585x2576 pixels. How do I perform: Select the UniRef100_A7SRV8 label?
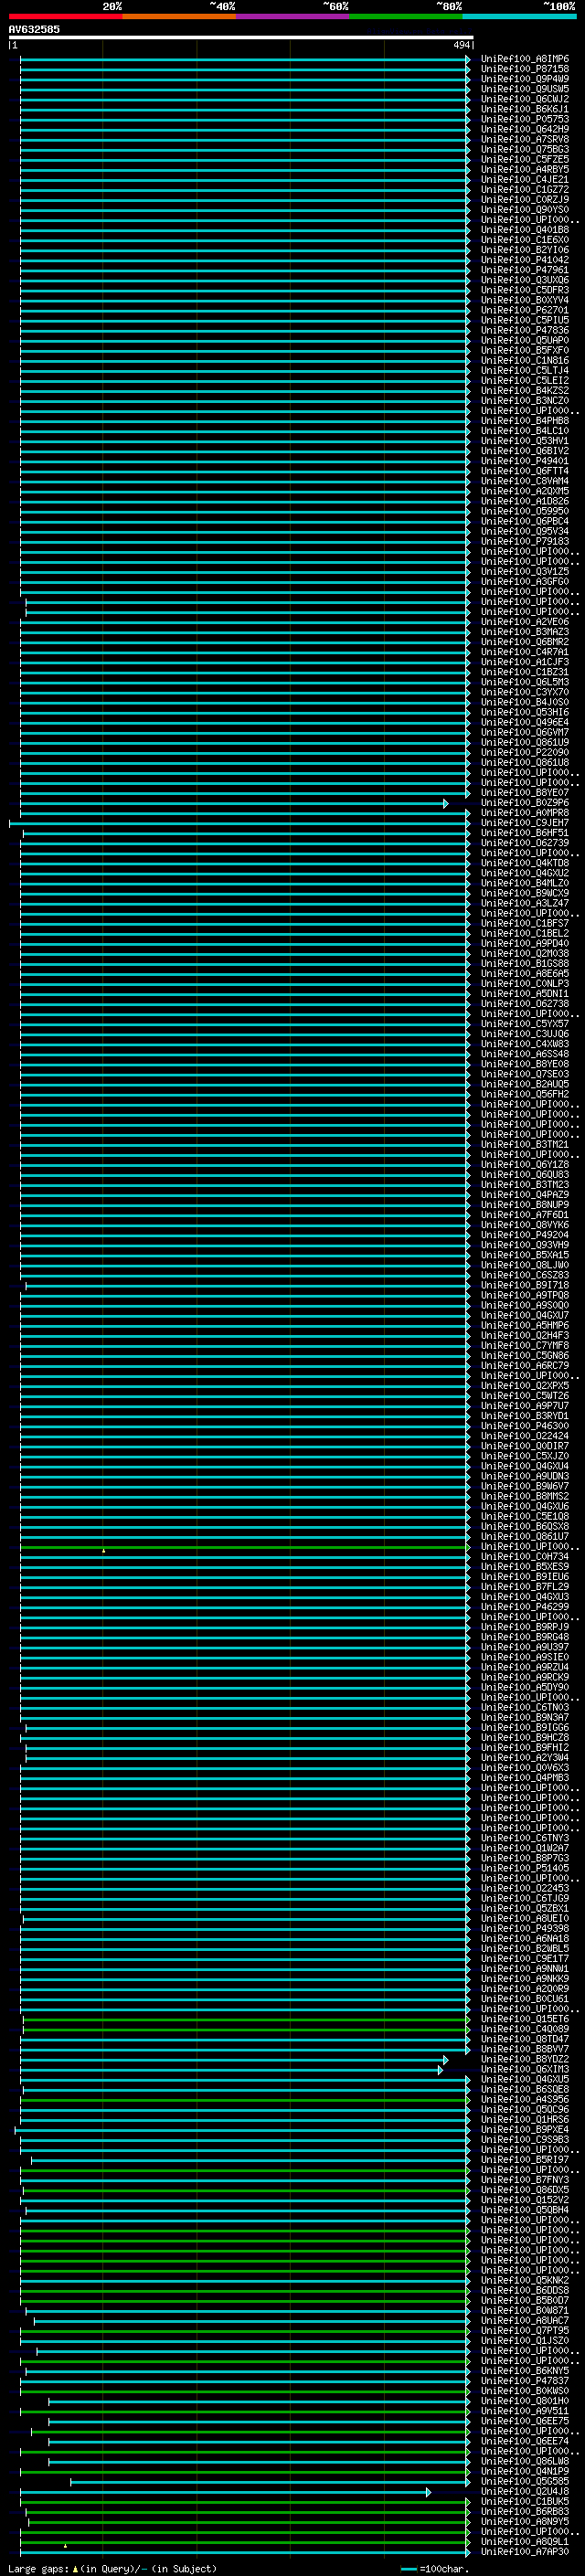[524, 139]
